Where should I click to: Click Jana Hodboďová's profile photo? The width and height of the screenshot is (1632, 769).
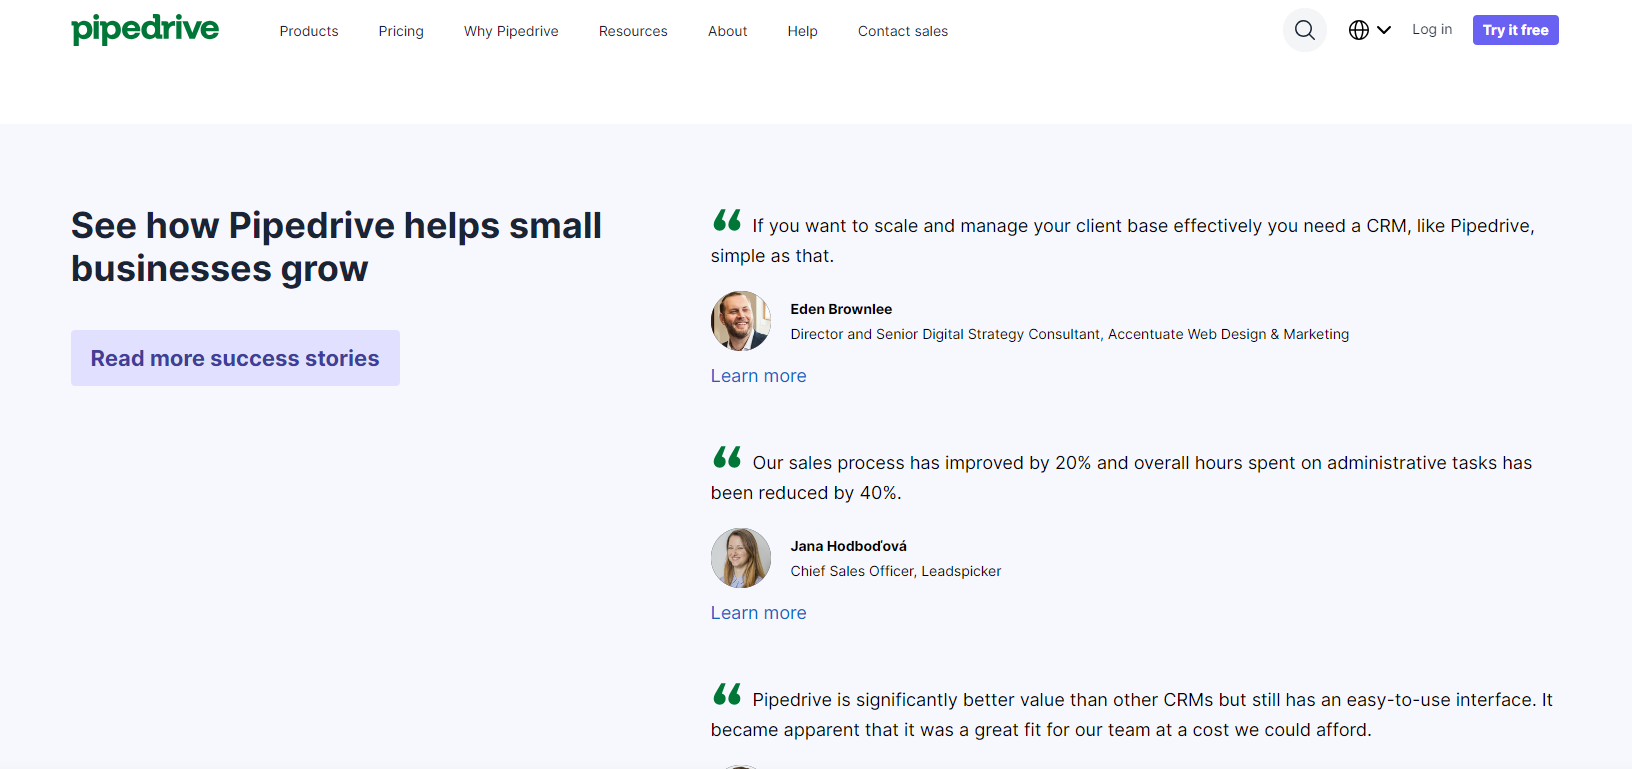[740, 558]
